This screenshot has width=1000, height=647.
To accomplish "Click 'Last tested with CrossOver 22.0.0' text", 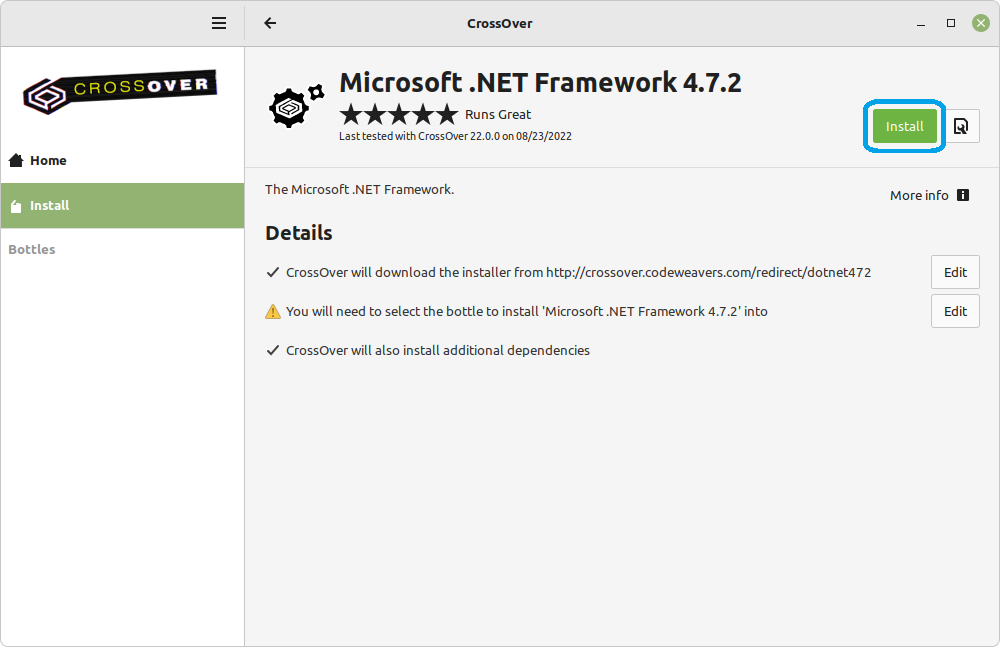I will click(x=455, y=136).
